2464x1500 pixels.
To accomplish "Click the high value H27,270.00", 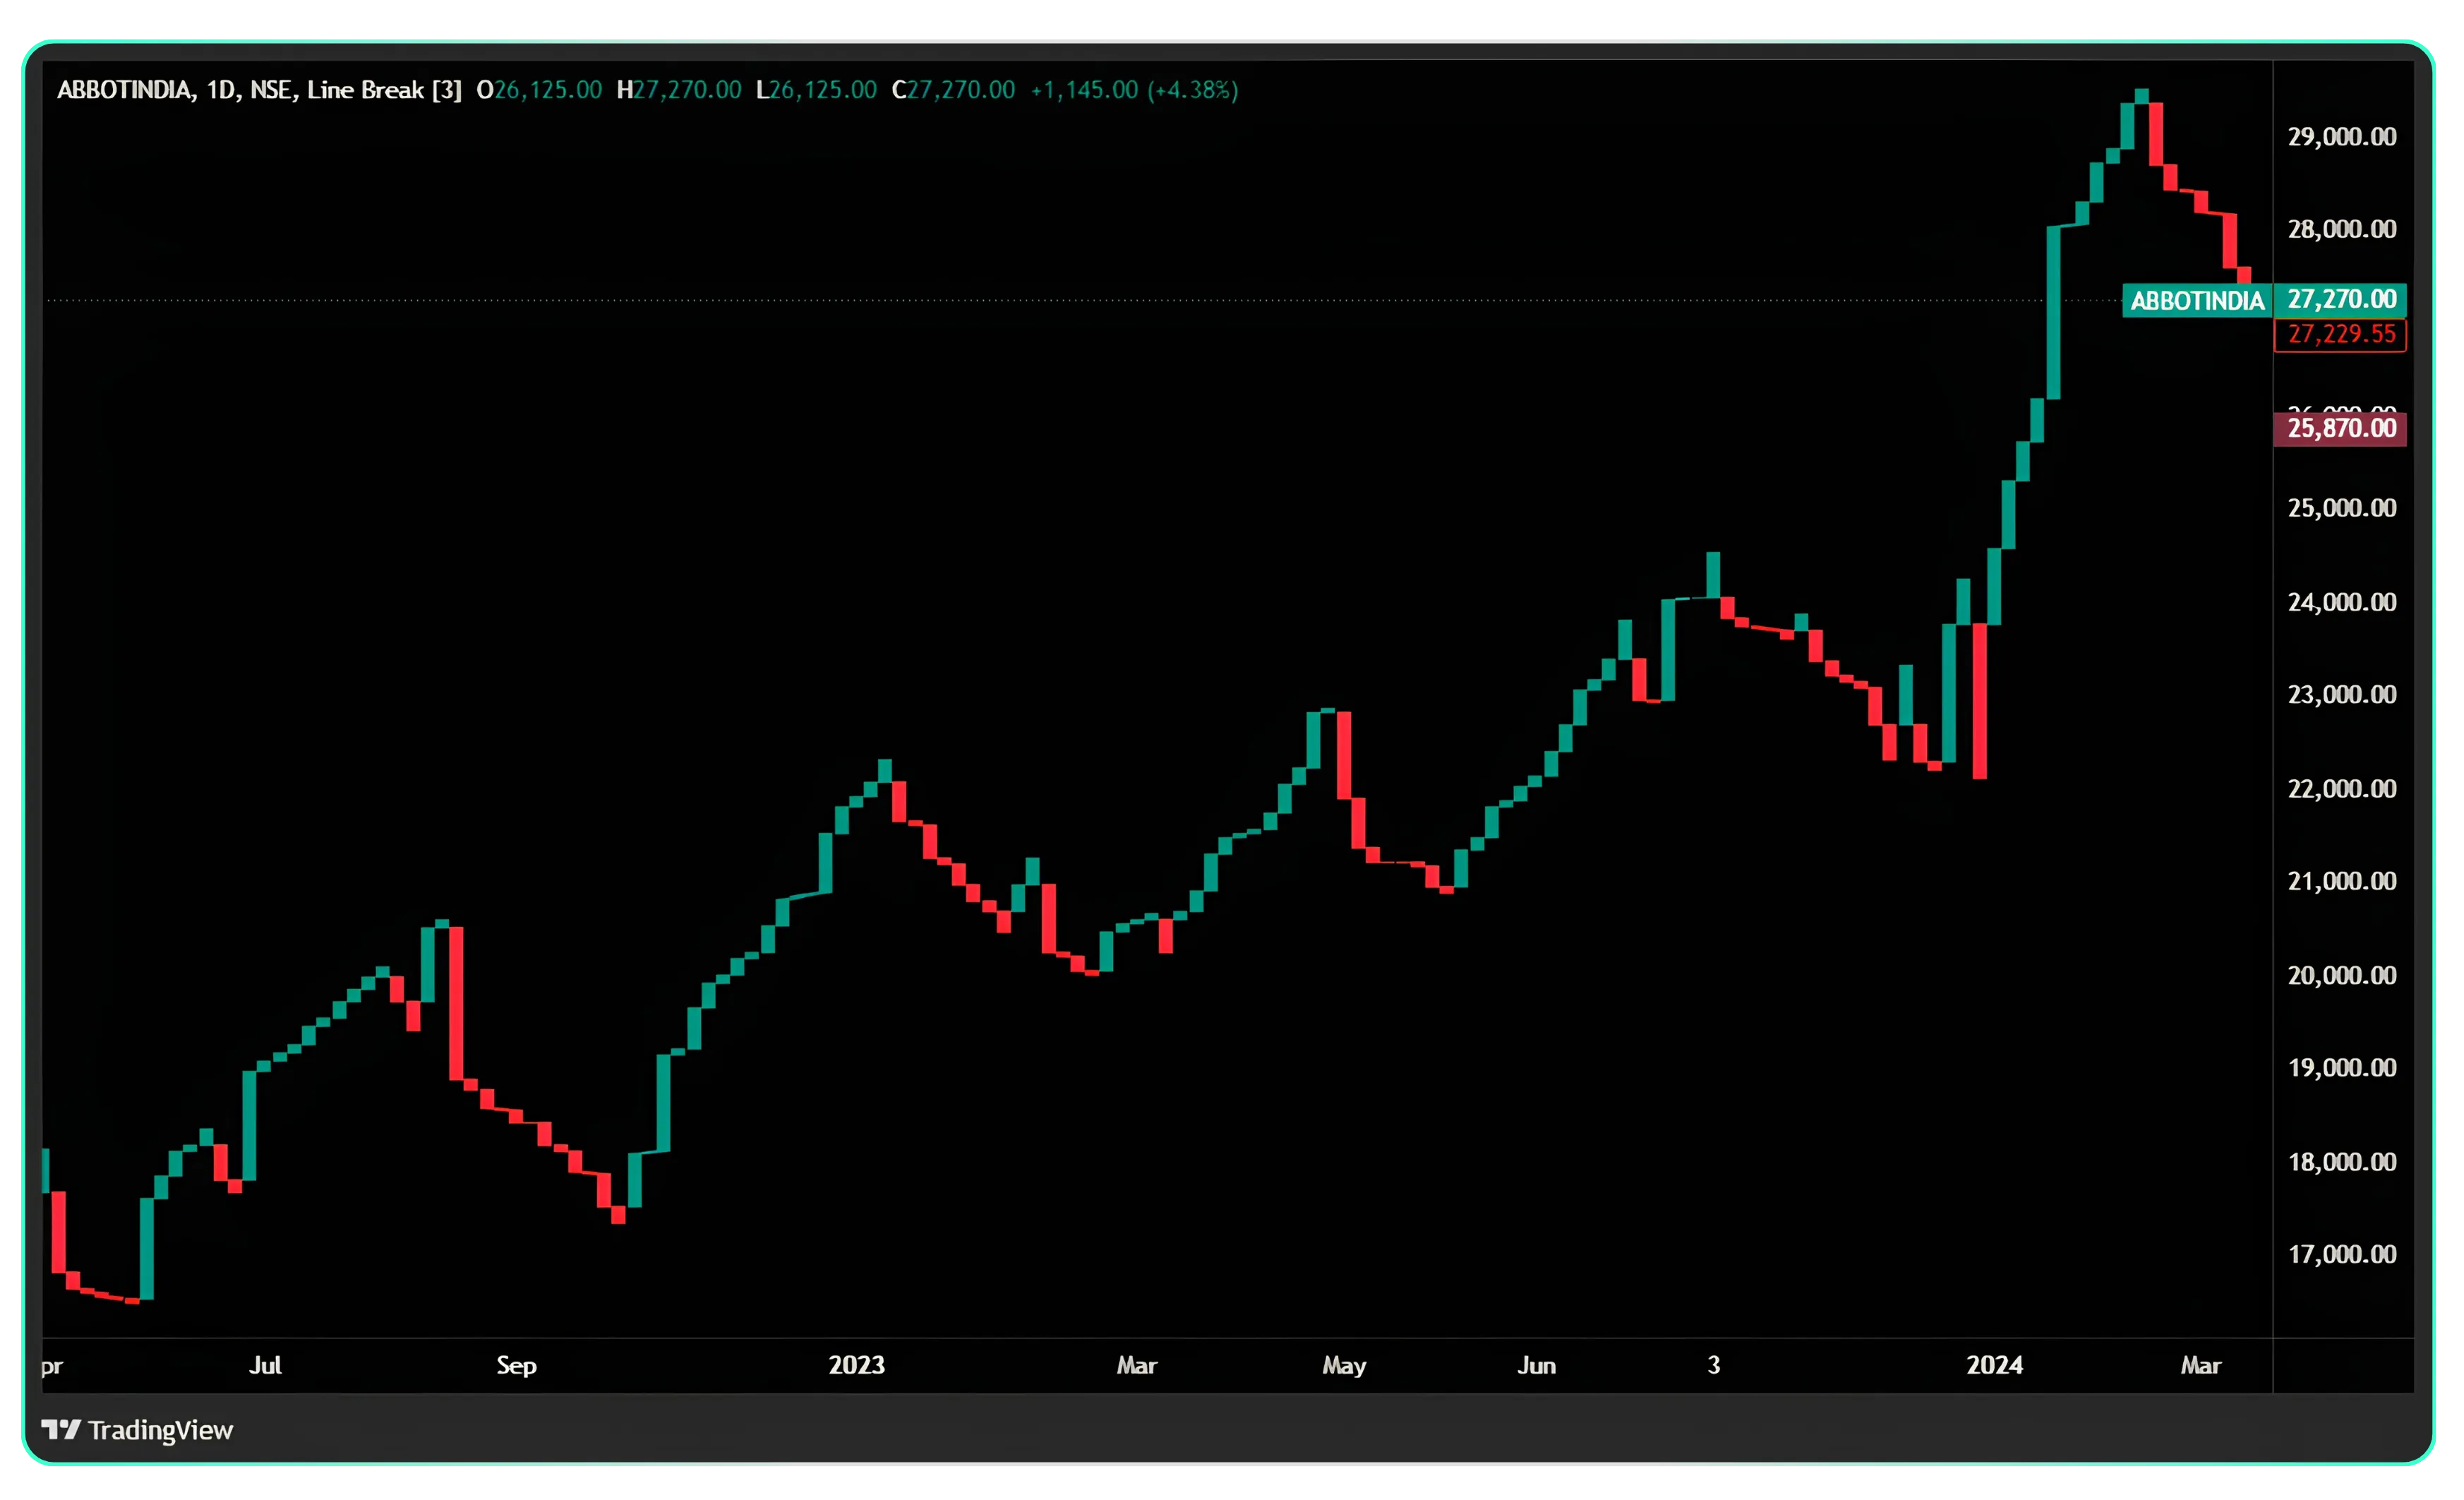I will [x=679, y=90].
